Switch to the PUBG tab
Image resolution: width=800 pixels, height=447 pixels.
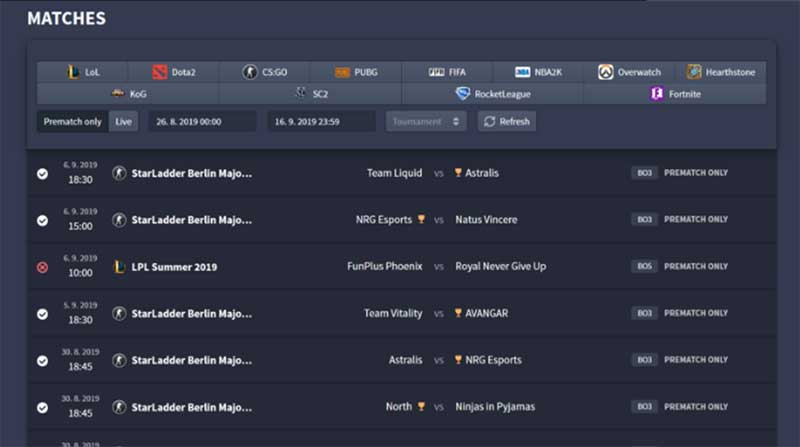[x=356, y=72]
